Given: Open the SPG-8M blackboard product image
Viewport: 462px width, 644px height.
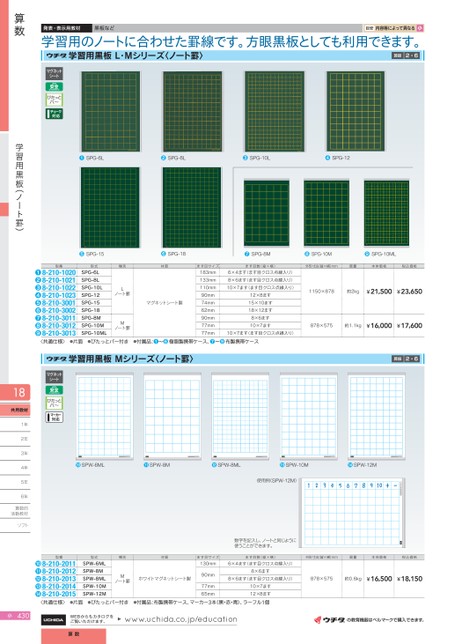Looking at the screenshot, I should point(267,213).
